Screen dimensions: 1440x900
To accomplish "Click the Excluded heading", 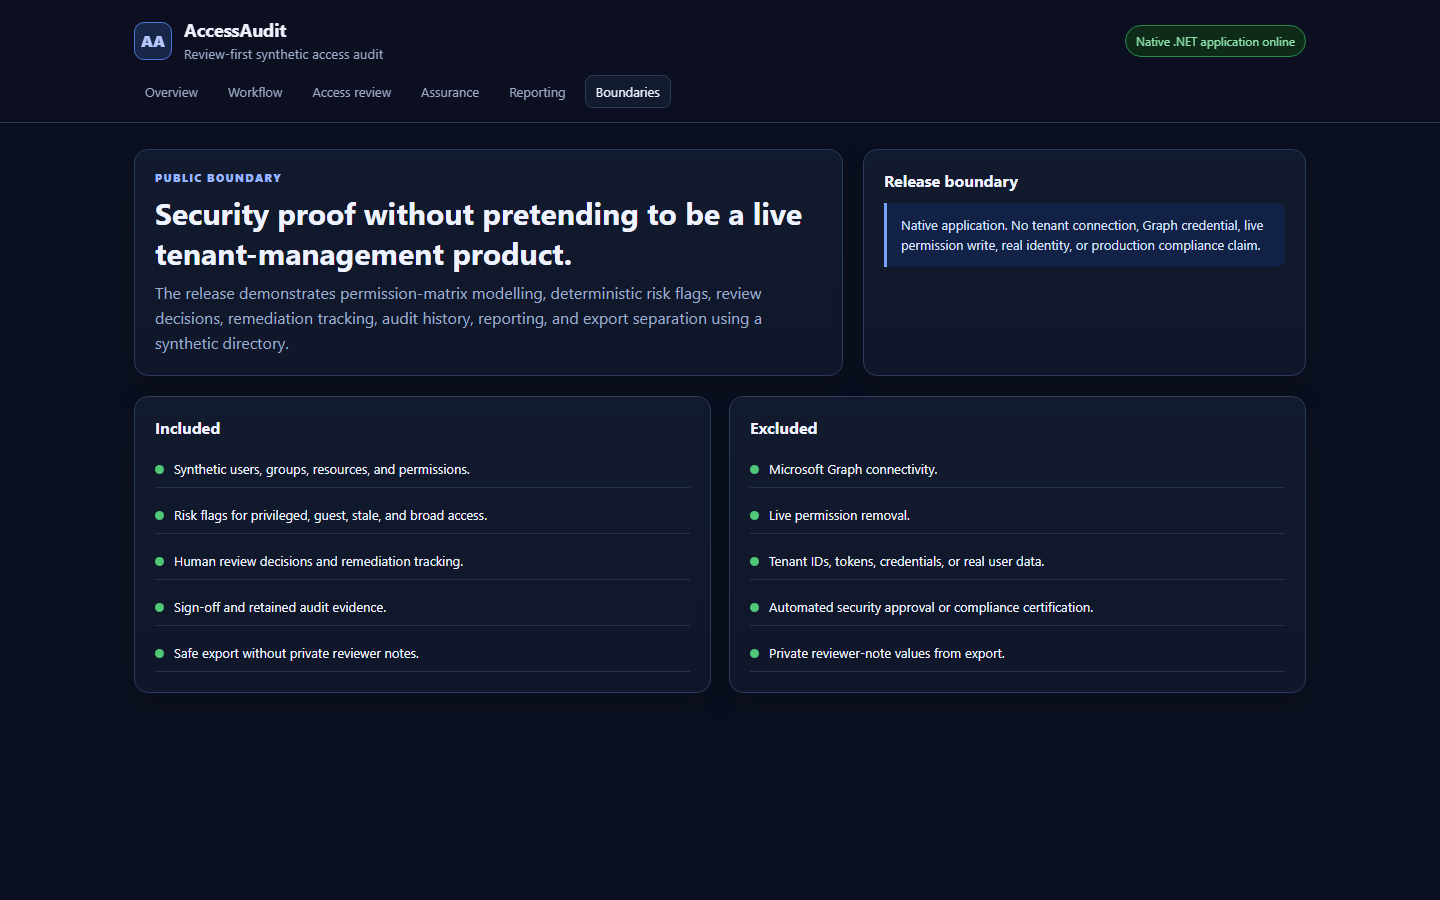I will click(783, 428).
